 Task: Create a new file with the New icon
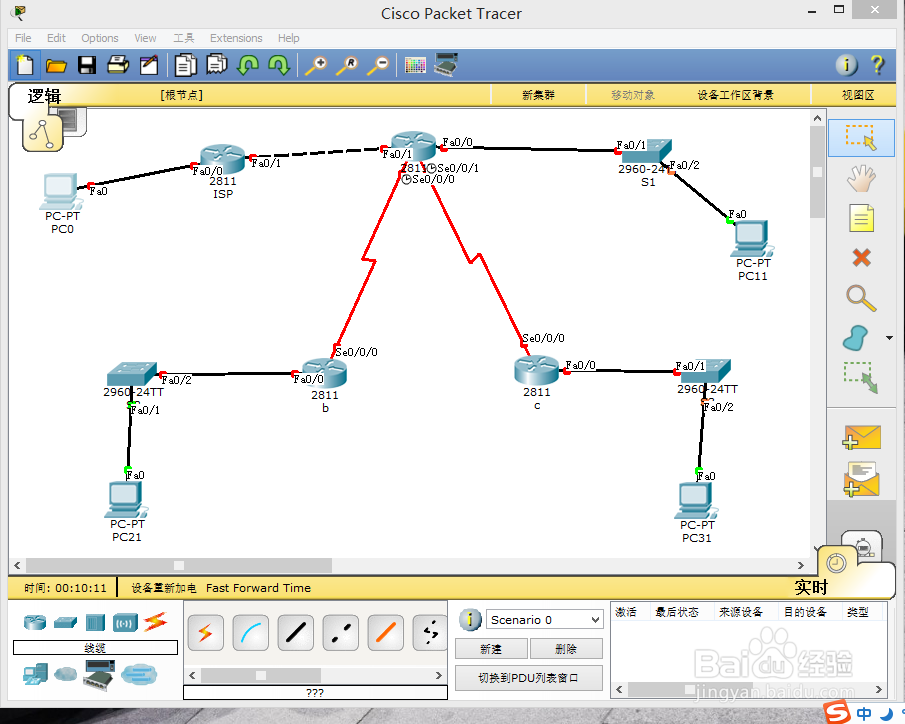[25, 65]
